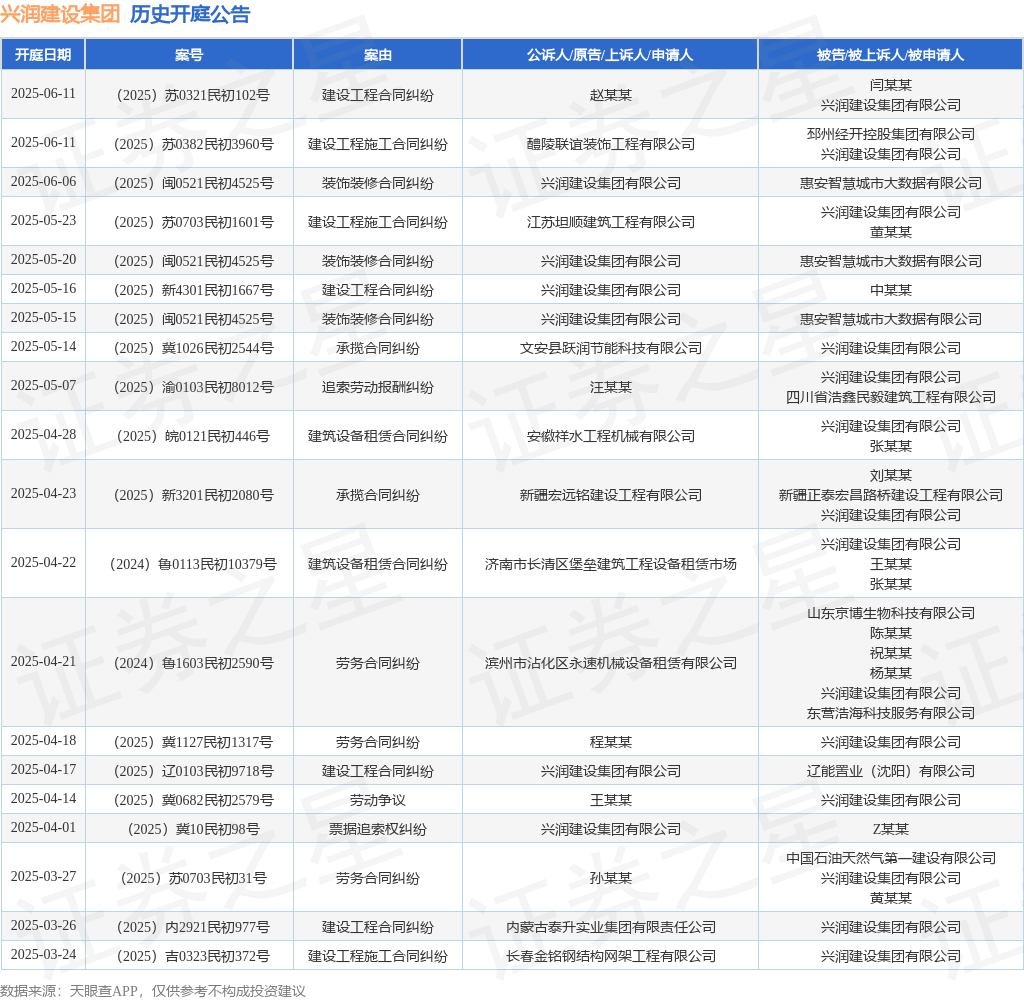Click defendant 东营浩海科技服务有限公司
This screenshot has width=1024, height=1000.
point(890,713)
